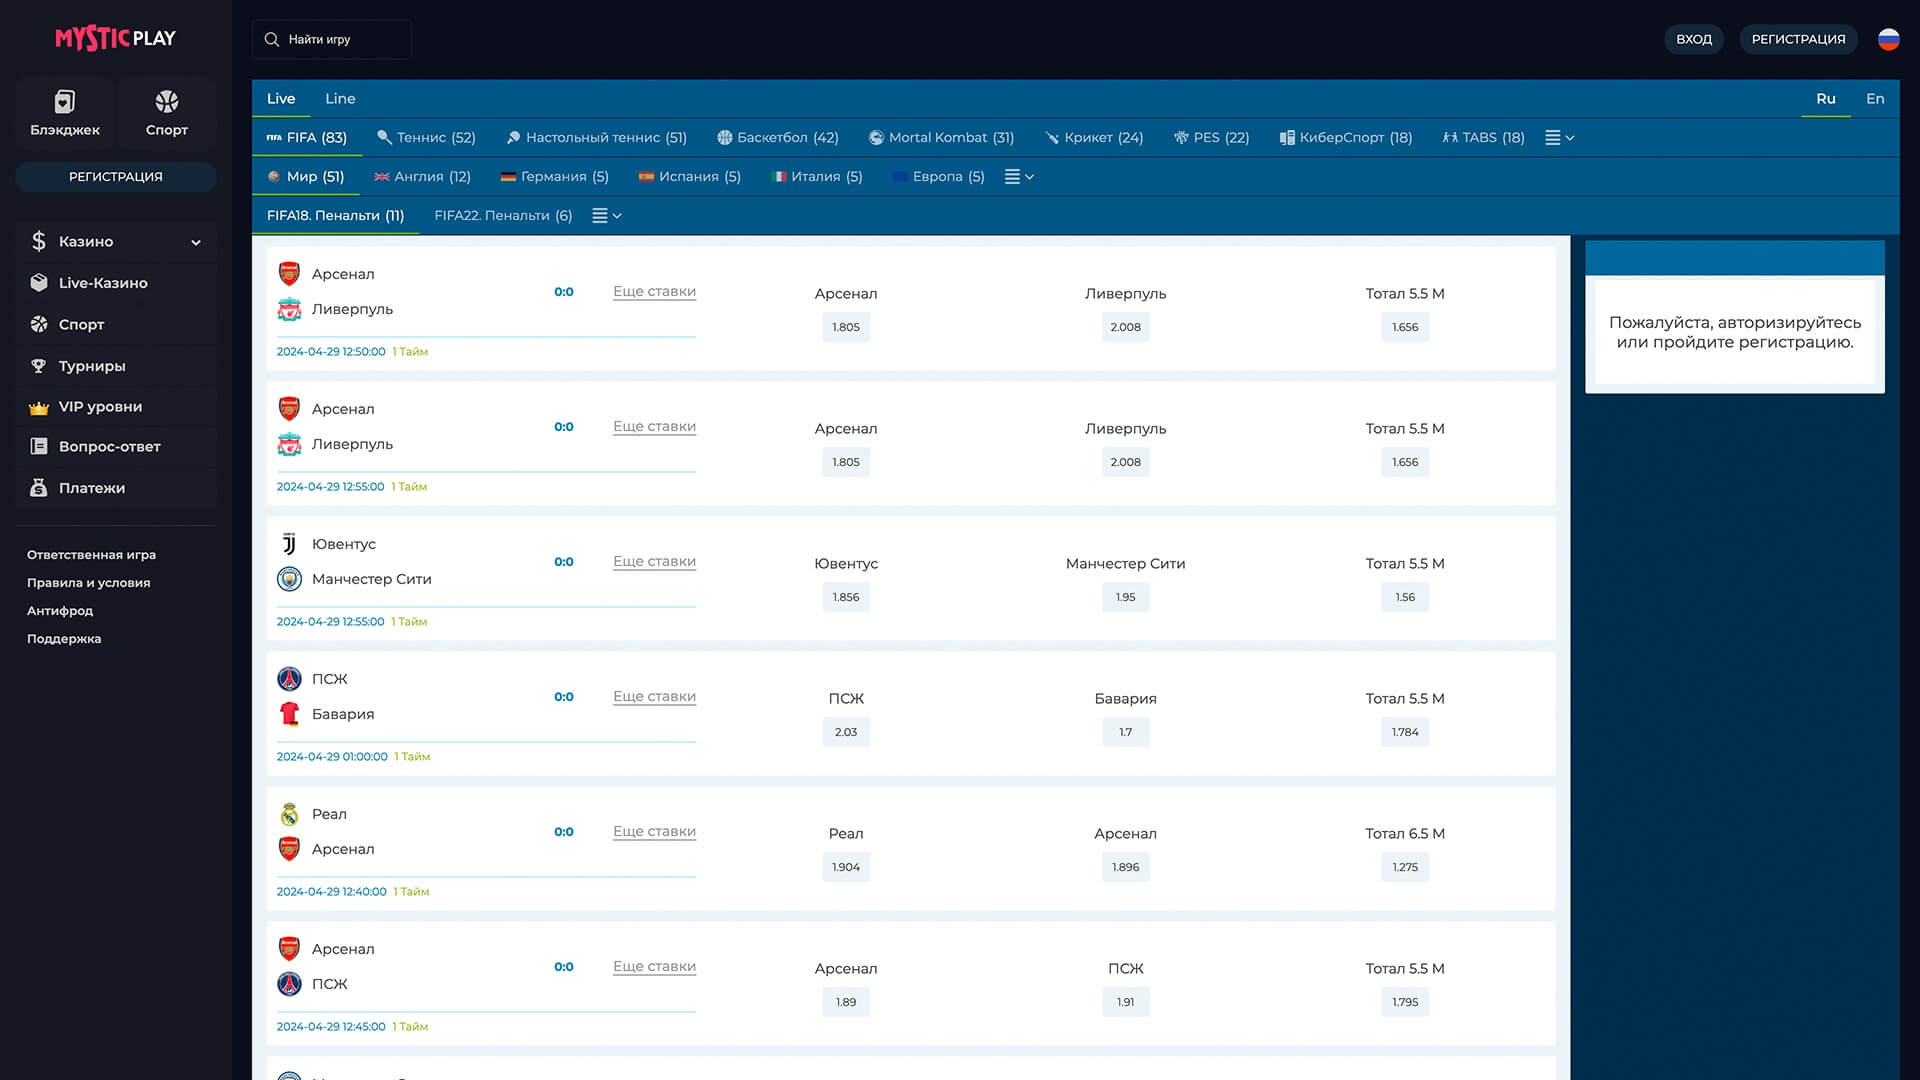Image resolution: width=1920 pixels, height=1080 pixels.
Task: Click the MysticPlay logo
Action: (115, 38)
